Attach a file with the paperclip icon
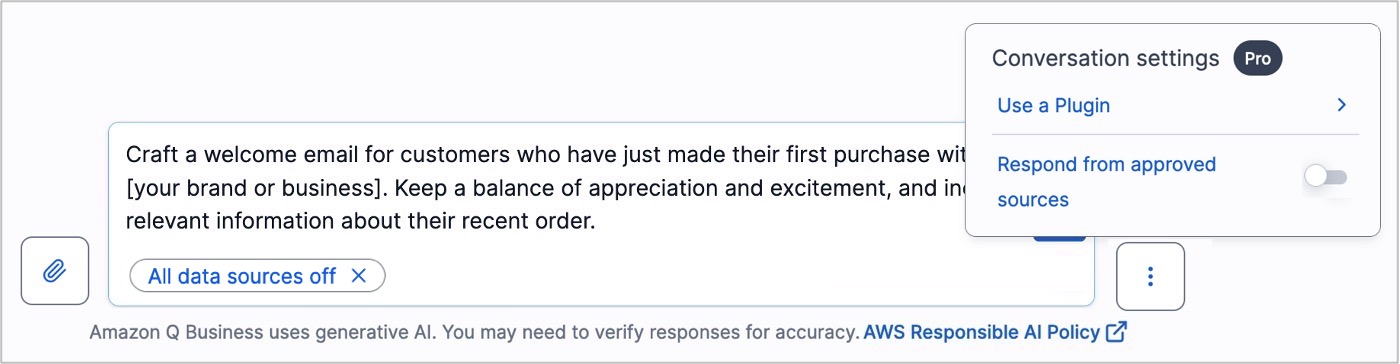Viewport: 1400px width, 364px height. 55,271
